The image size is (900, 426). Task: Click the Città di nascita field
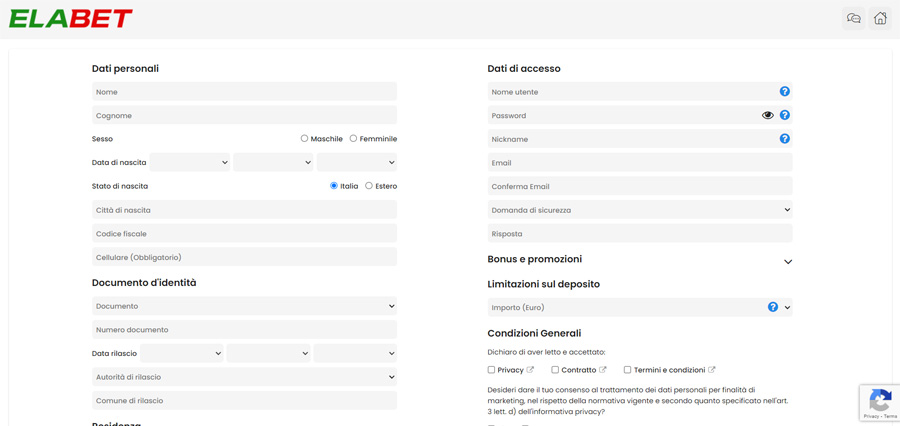point(245,210)
